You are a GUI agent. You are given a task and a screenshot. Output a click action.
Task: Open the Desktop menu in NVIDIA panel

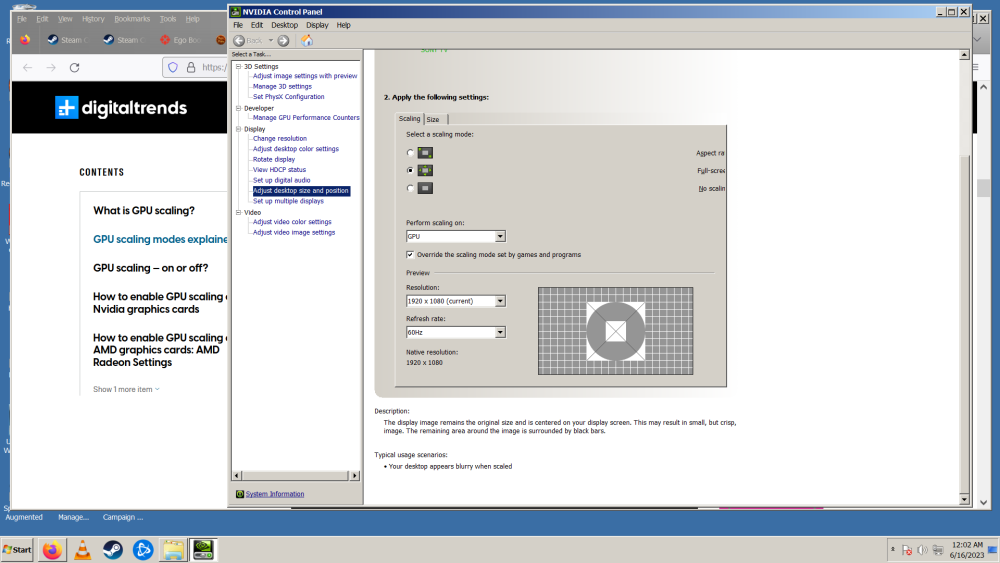click(x=284, y=25)
